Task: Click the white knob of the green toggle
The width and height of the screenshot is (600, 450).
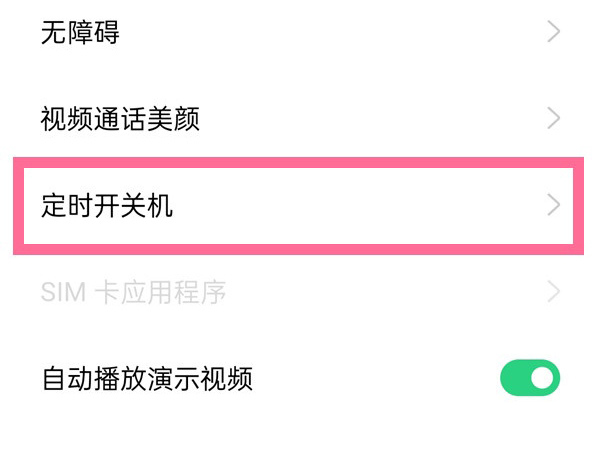Action: [x=543, y=379]
